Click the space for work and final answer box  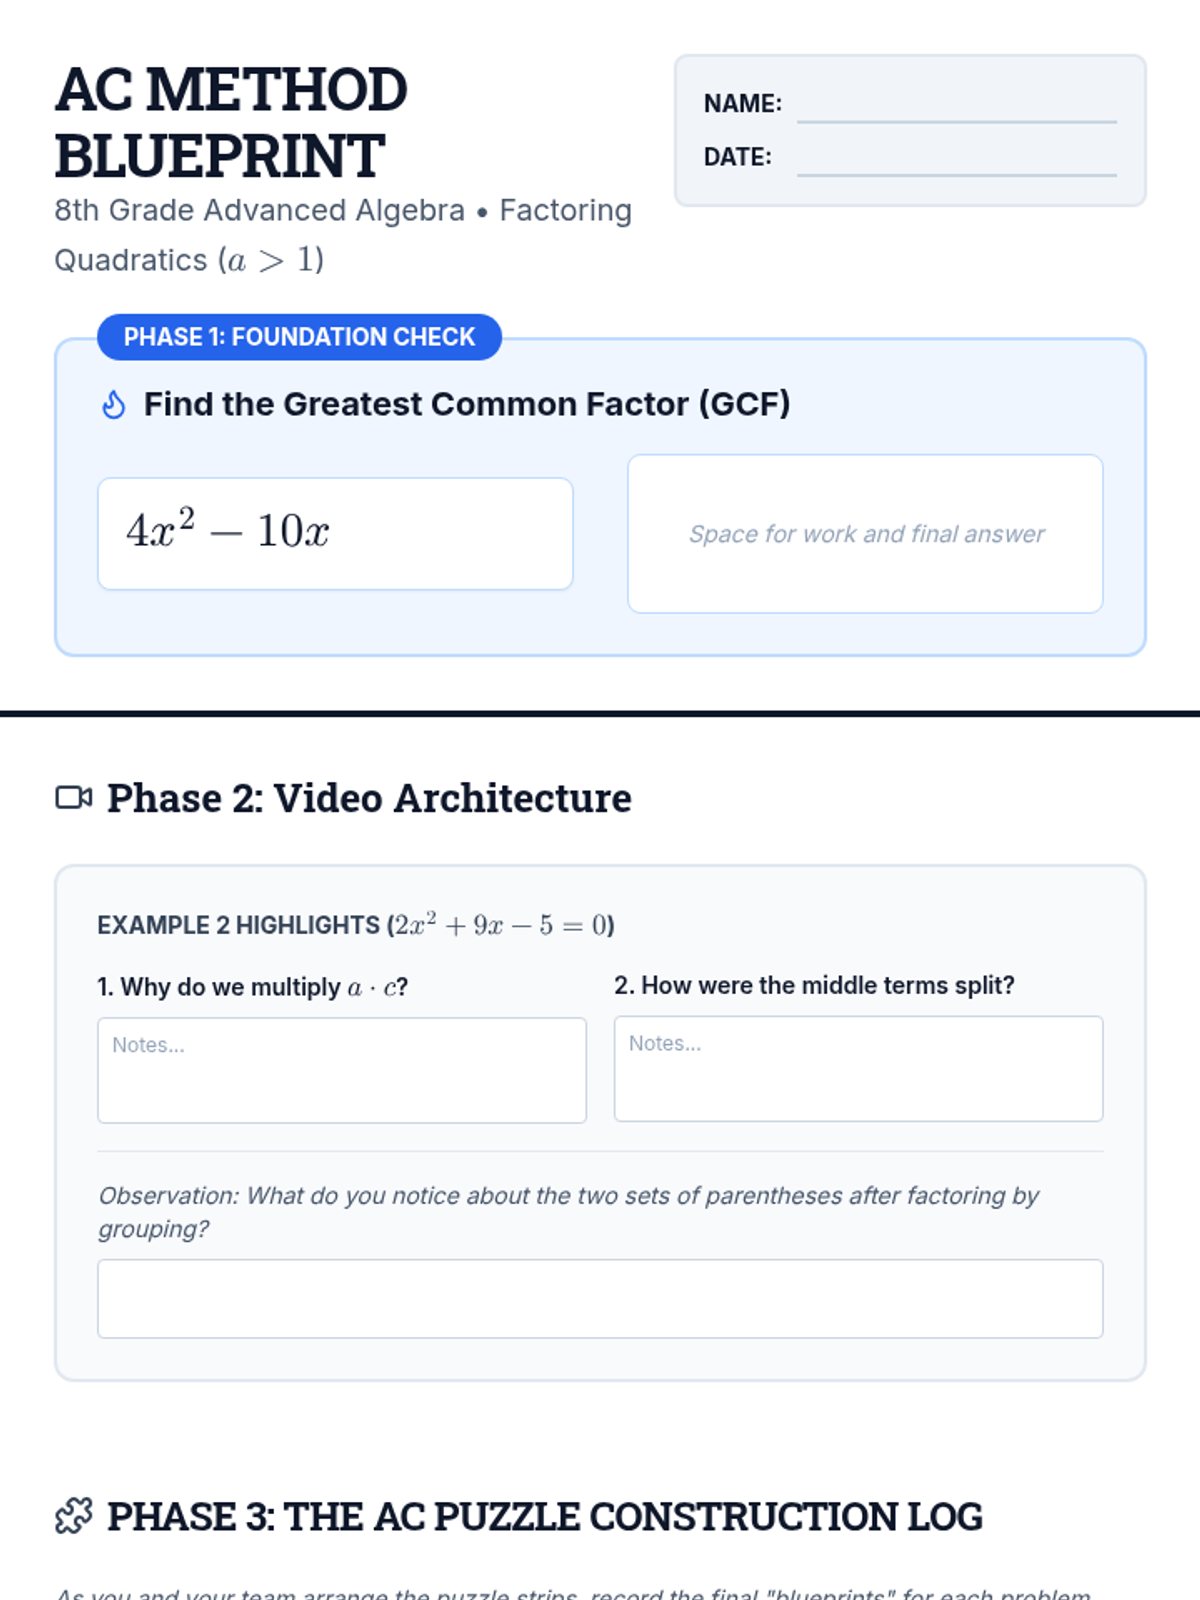coord(865,533)
